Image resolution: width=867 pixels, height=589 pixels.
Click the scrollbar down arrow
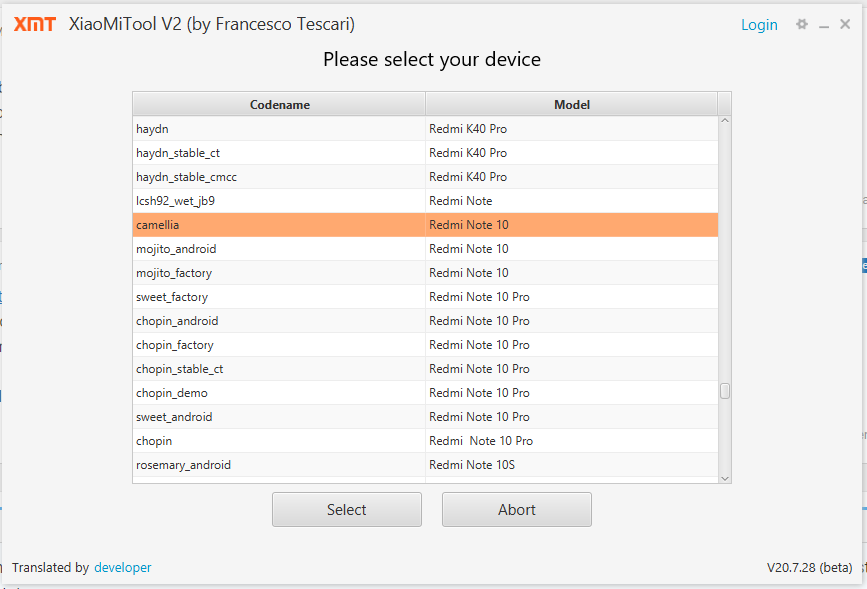pyautogui.click(x=725, y=478)
